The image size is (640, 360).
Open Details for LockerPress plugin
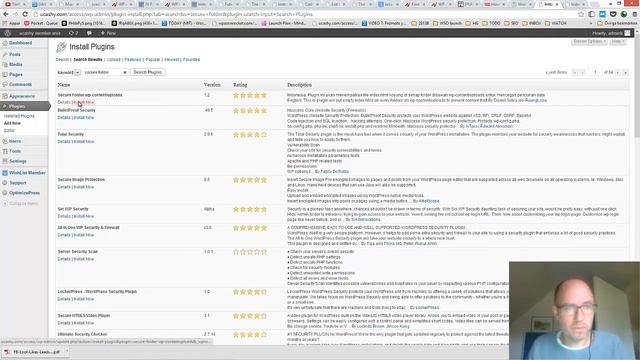64,299
